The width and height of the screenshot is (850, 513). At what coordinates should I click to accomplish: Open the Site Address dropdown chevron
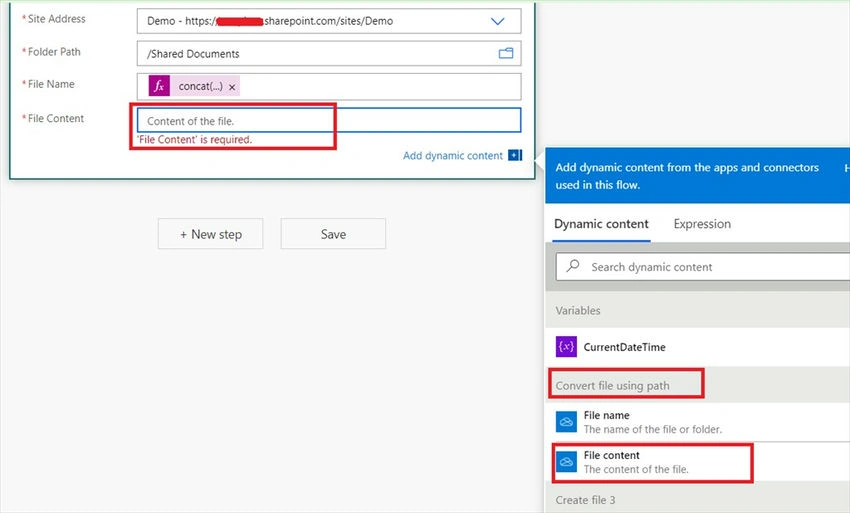coord(497,21)
